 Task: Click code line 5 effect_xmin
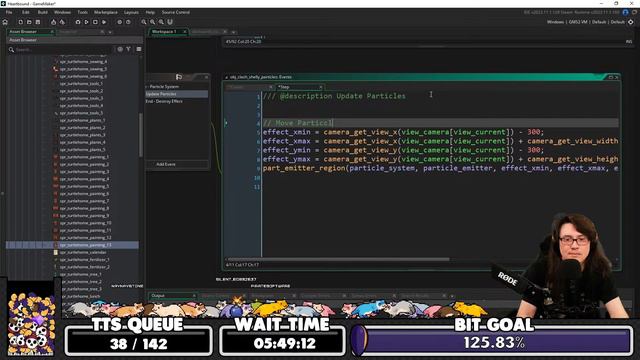click(x=403, y=132)
